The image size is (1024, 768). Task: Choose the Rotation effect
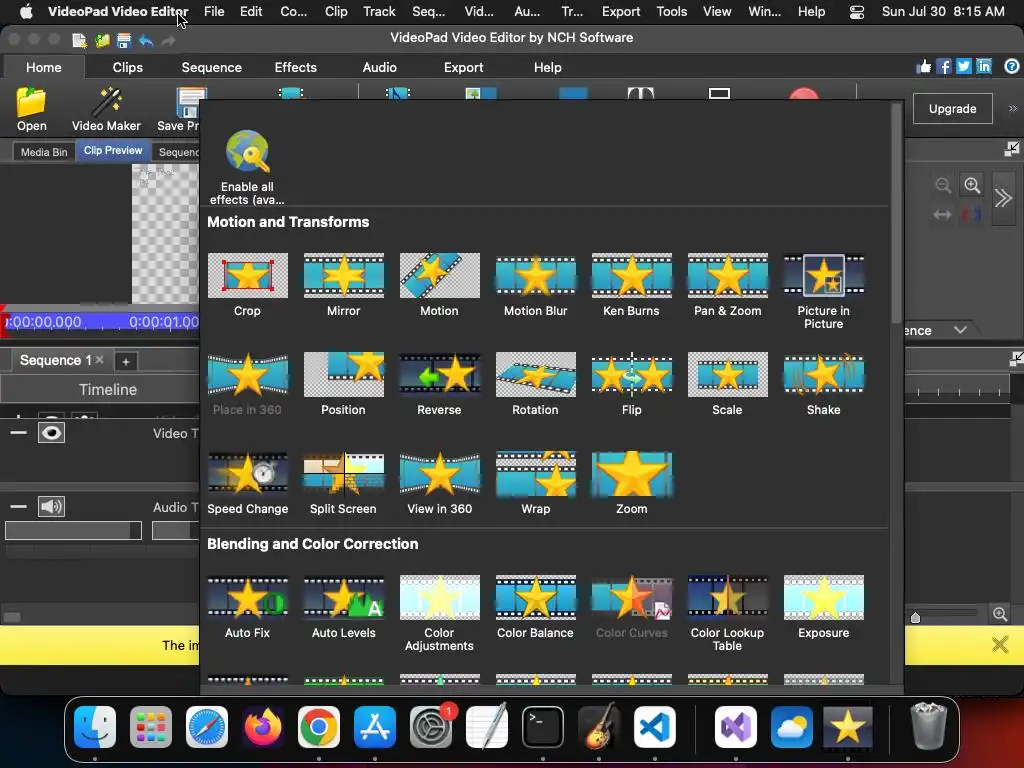tap(536, 384)
